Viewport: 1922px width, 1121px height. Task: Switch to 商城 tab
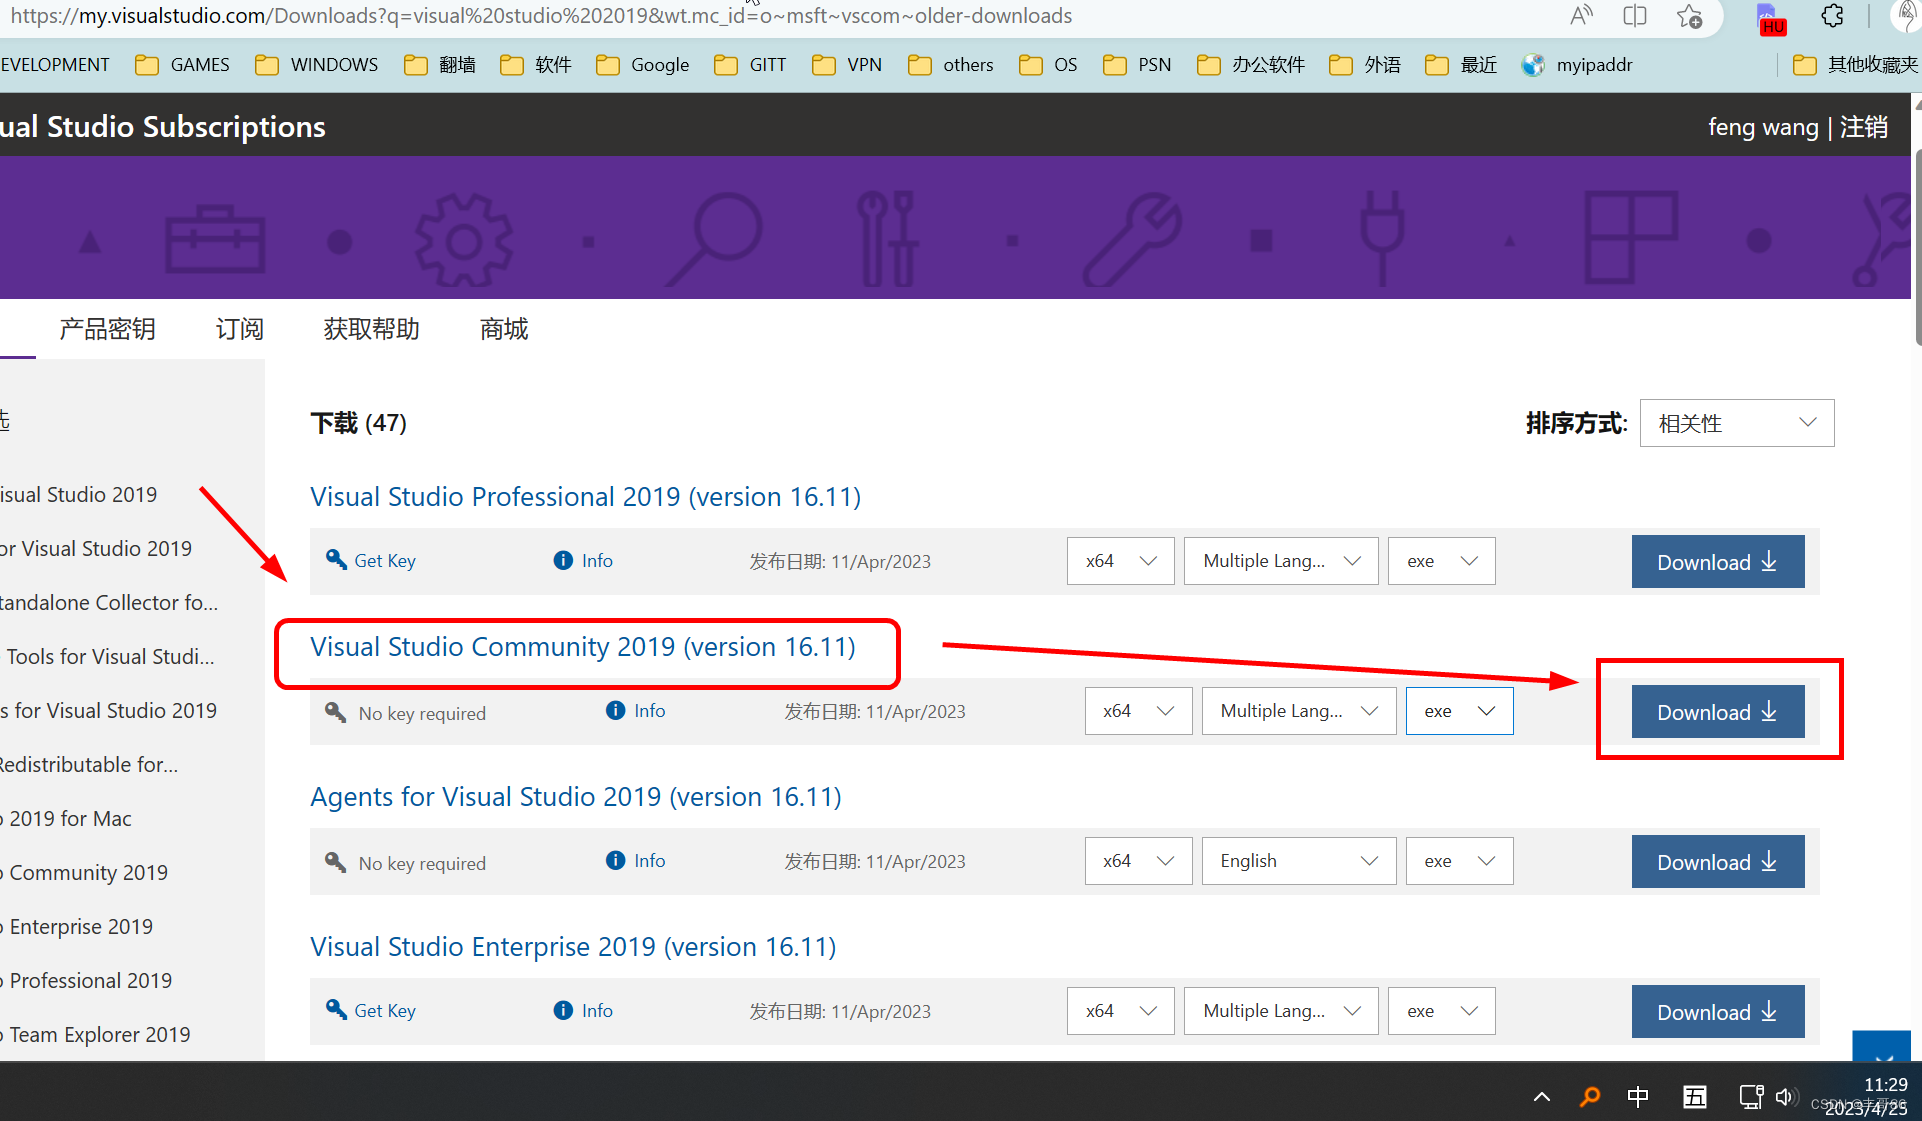(504, 329)
